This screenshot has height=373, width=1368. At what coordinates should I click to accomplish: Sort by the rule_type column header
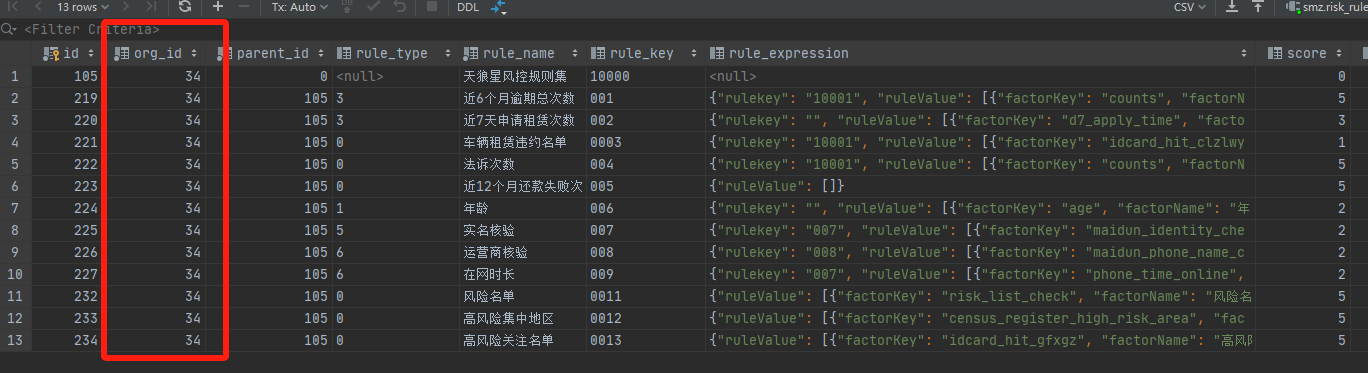395,53
